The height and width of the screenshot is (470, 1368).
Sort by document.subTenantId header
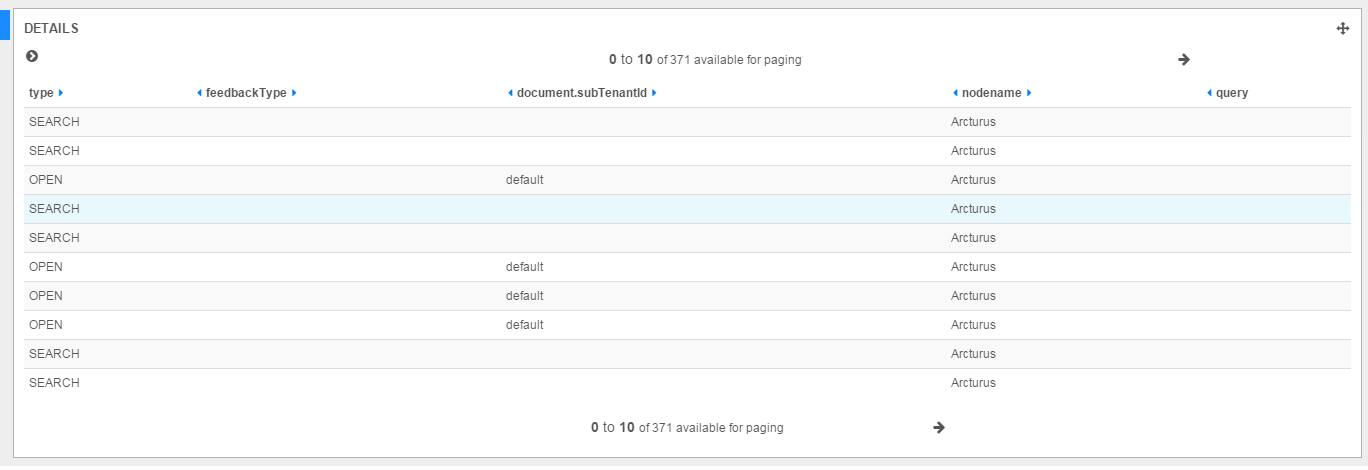point(581,93)
